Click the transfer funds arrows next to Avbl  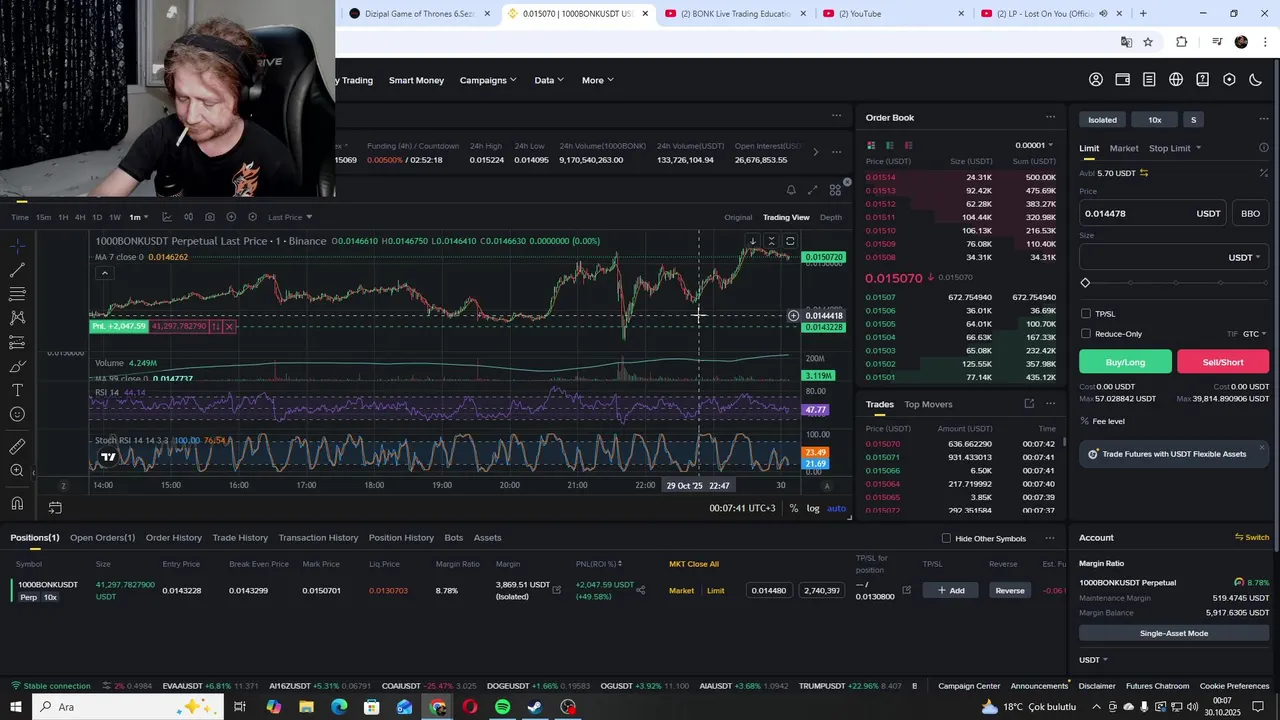1144,173
